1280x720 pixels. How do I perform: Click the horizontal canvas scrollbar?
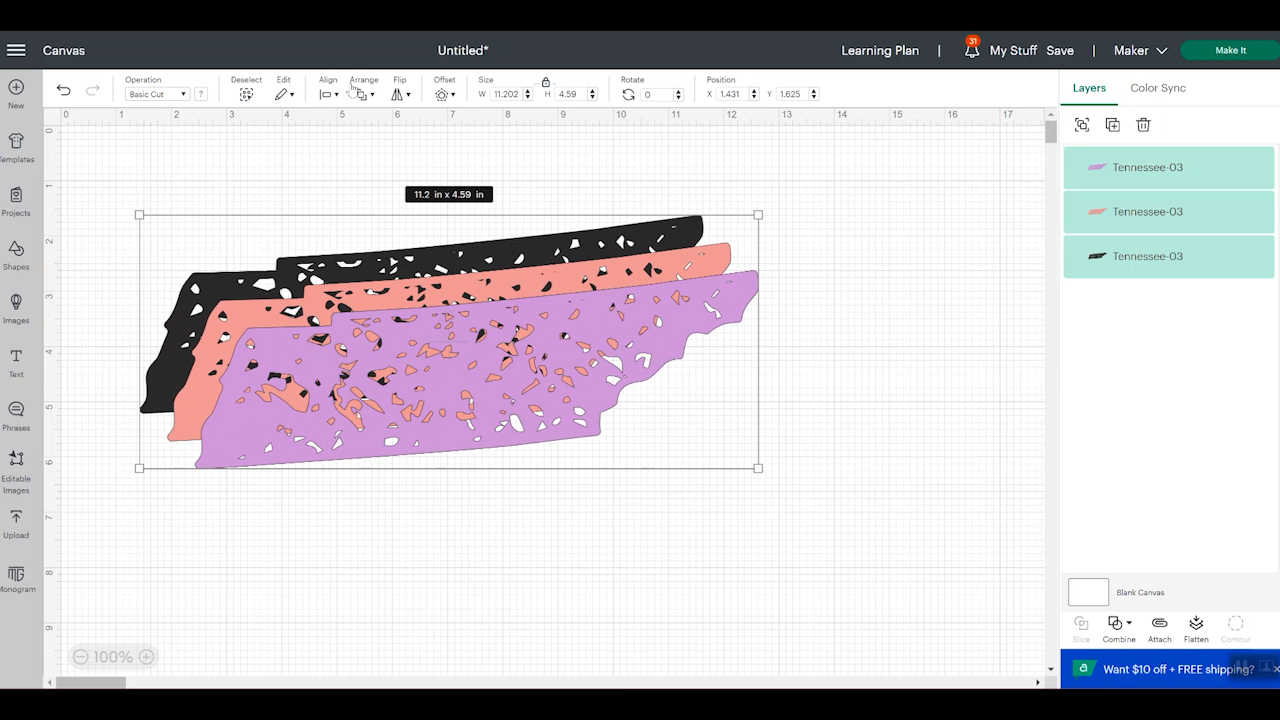pos(91,683)
